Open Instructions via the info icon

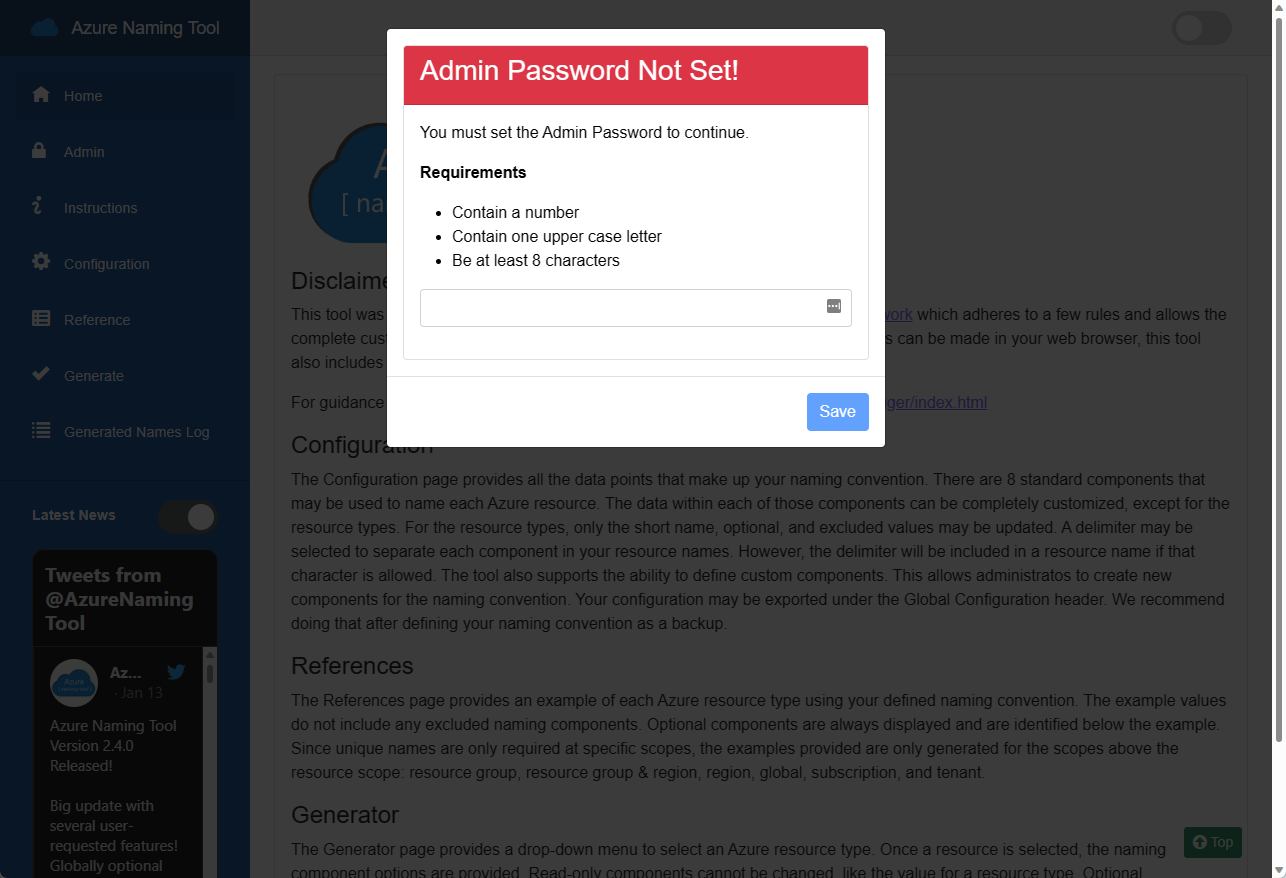point(40,207)
